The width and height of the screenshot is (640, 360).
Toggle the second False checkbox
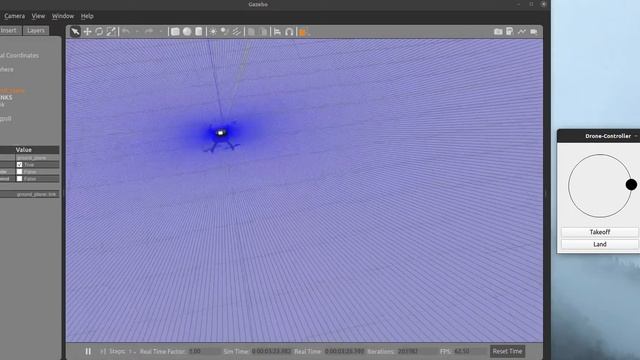tap(19, 179)
